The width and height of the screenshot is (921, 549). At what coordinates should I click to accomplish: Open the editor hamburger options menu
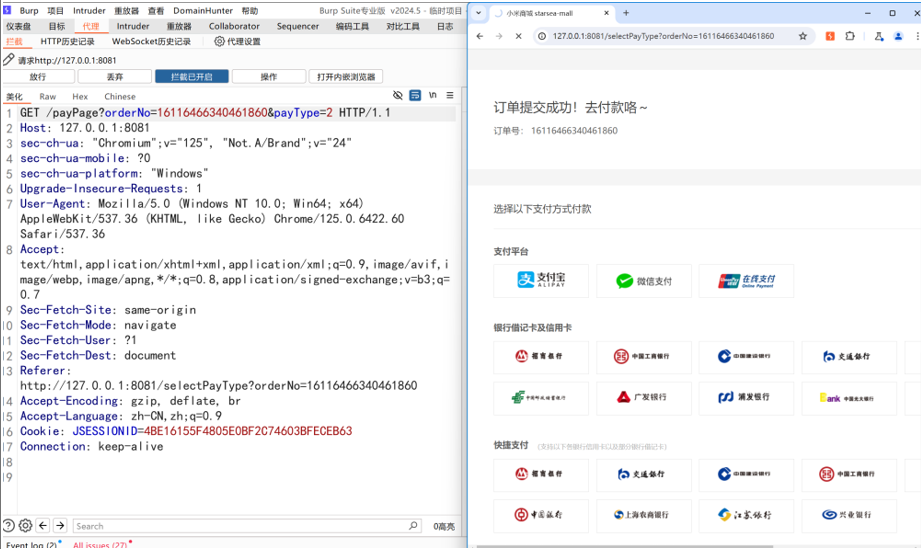coord(450,95)
